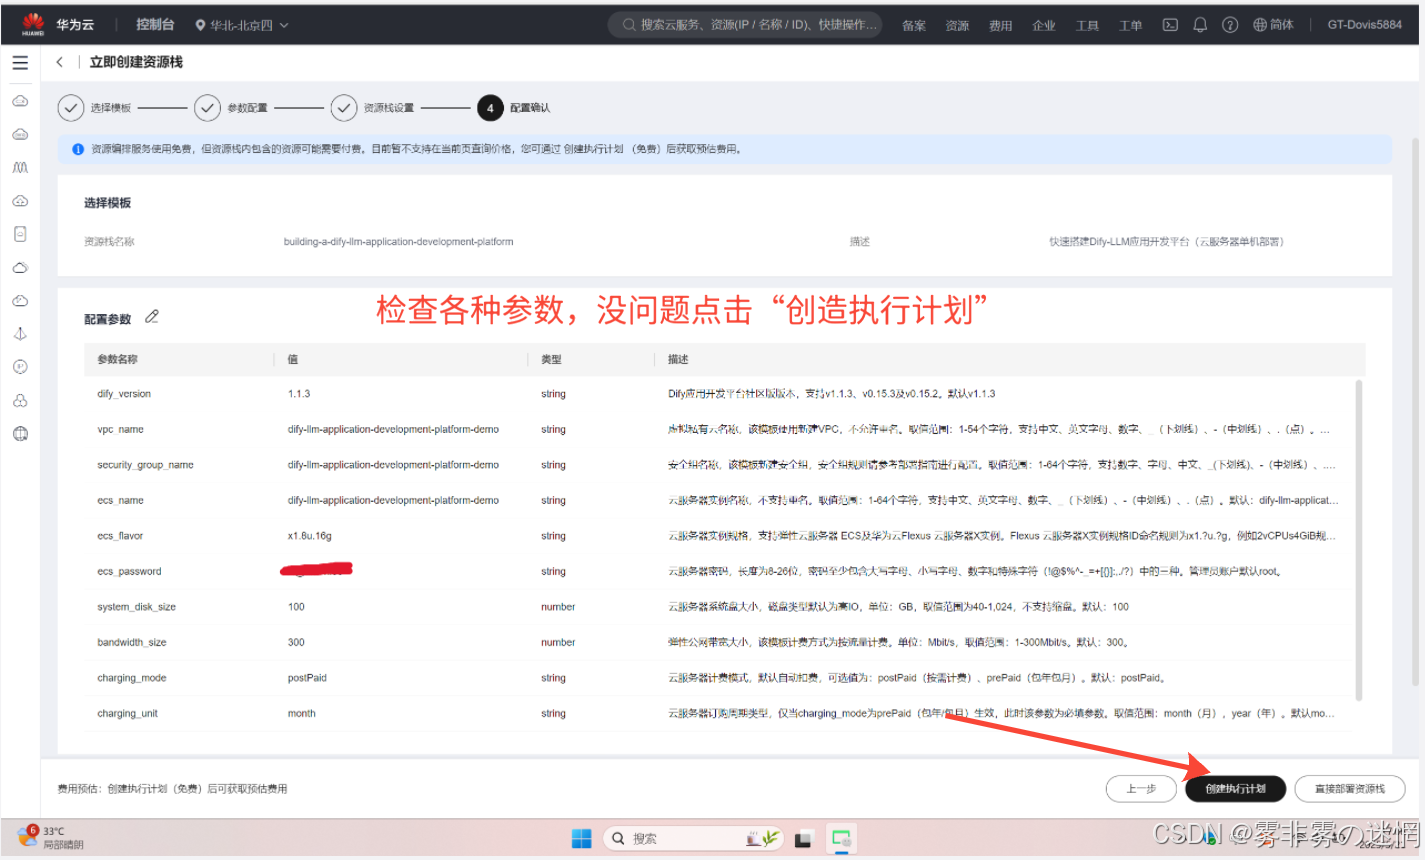
Task: Click the charging_mode value postPaid
Action: click(307, 678)
